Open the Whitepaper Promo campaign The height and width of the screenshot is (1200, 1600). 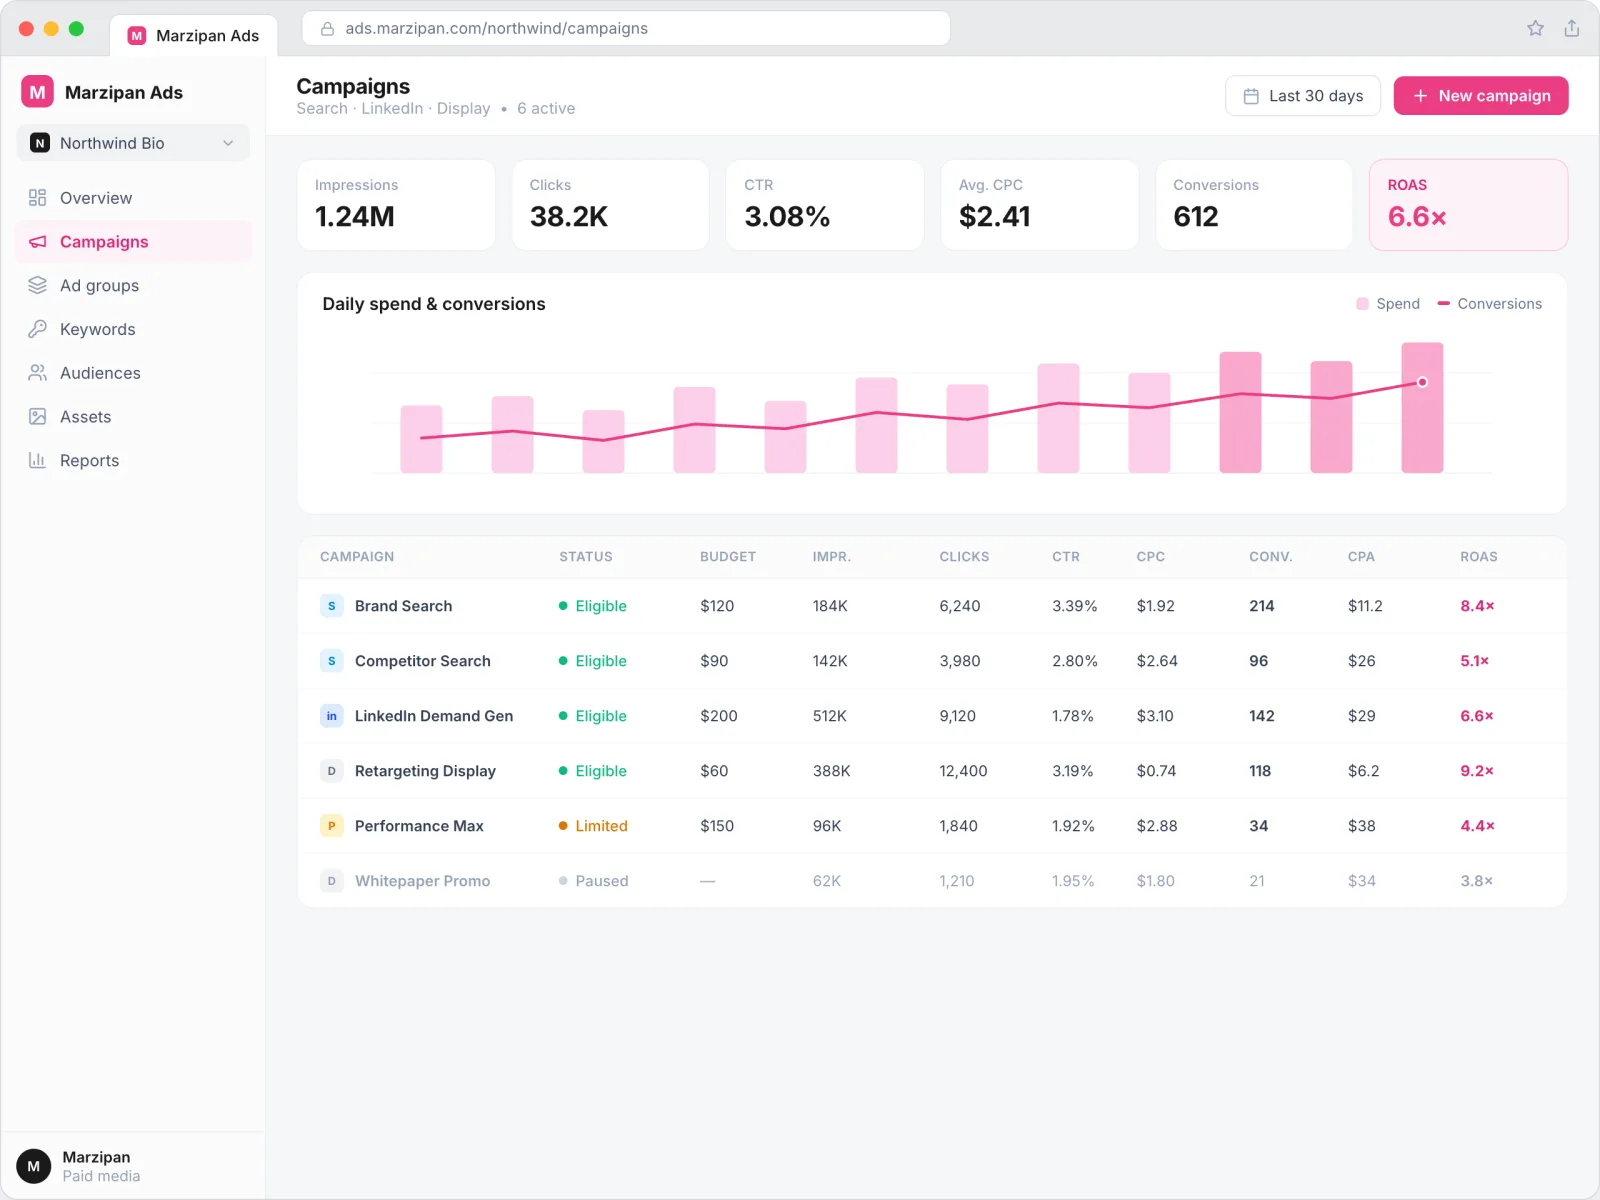pyautogui.click(x=422, y=881)
